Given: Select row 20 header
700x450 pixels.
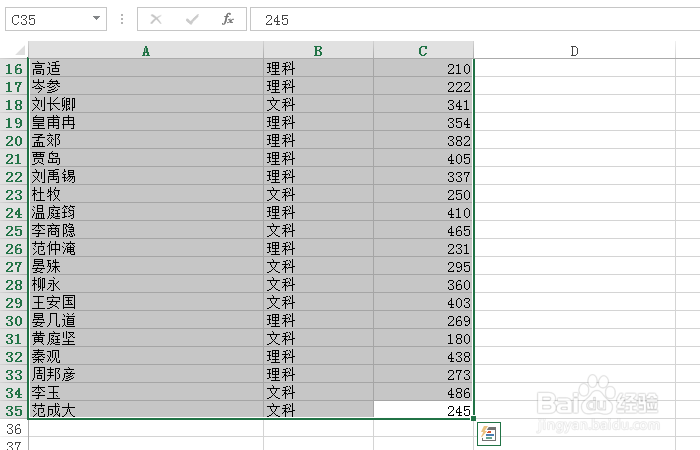Looking at the screenshot, I should 14,140.
